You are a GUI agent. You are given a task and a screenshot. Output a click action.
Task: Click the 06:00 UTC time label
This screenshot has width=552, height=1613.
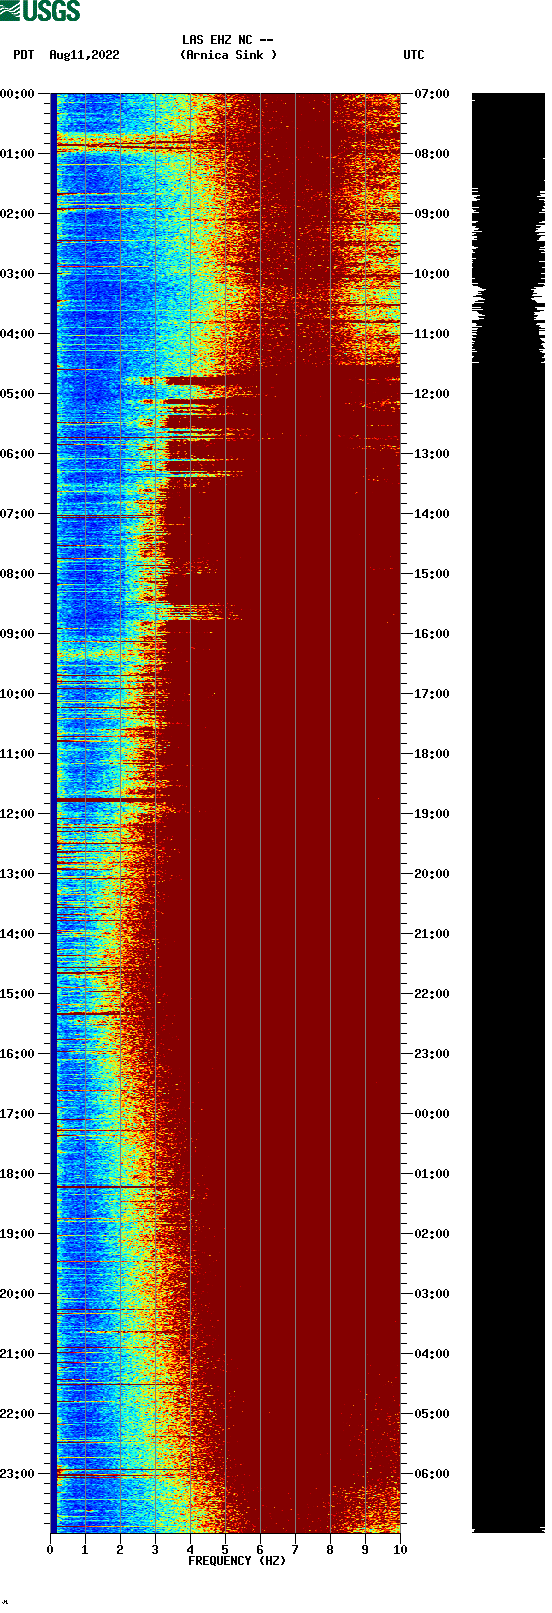tap(432, 1474)
